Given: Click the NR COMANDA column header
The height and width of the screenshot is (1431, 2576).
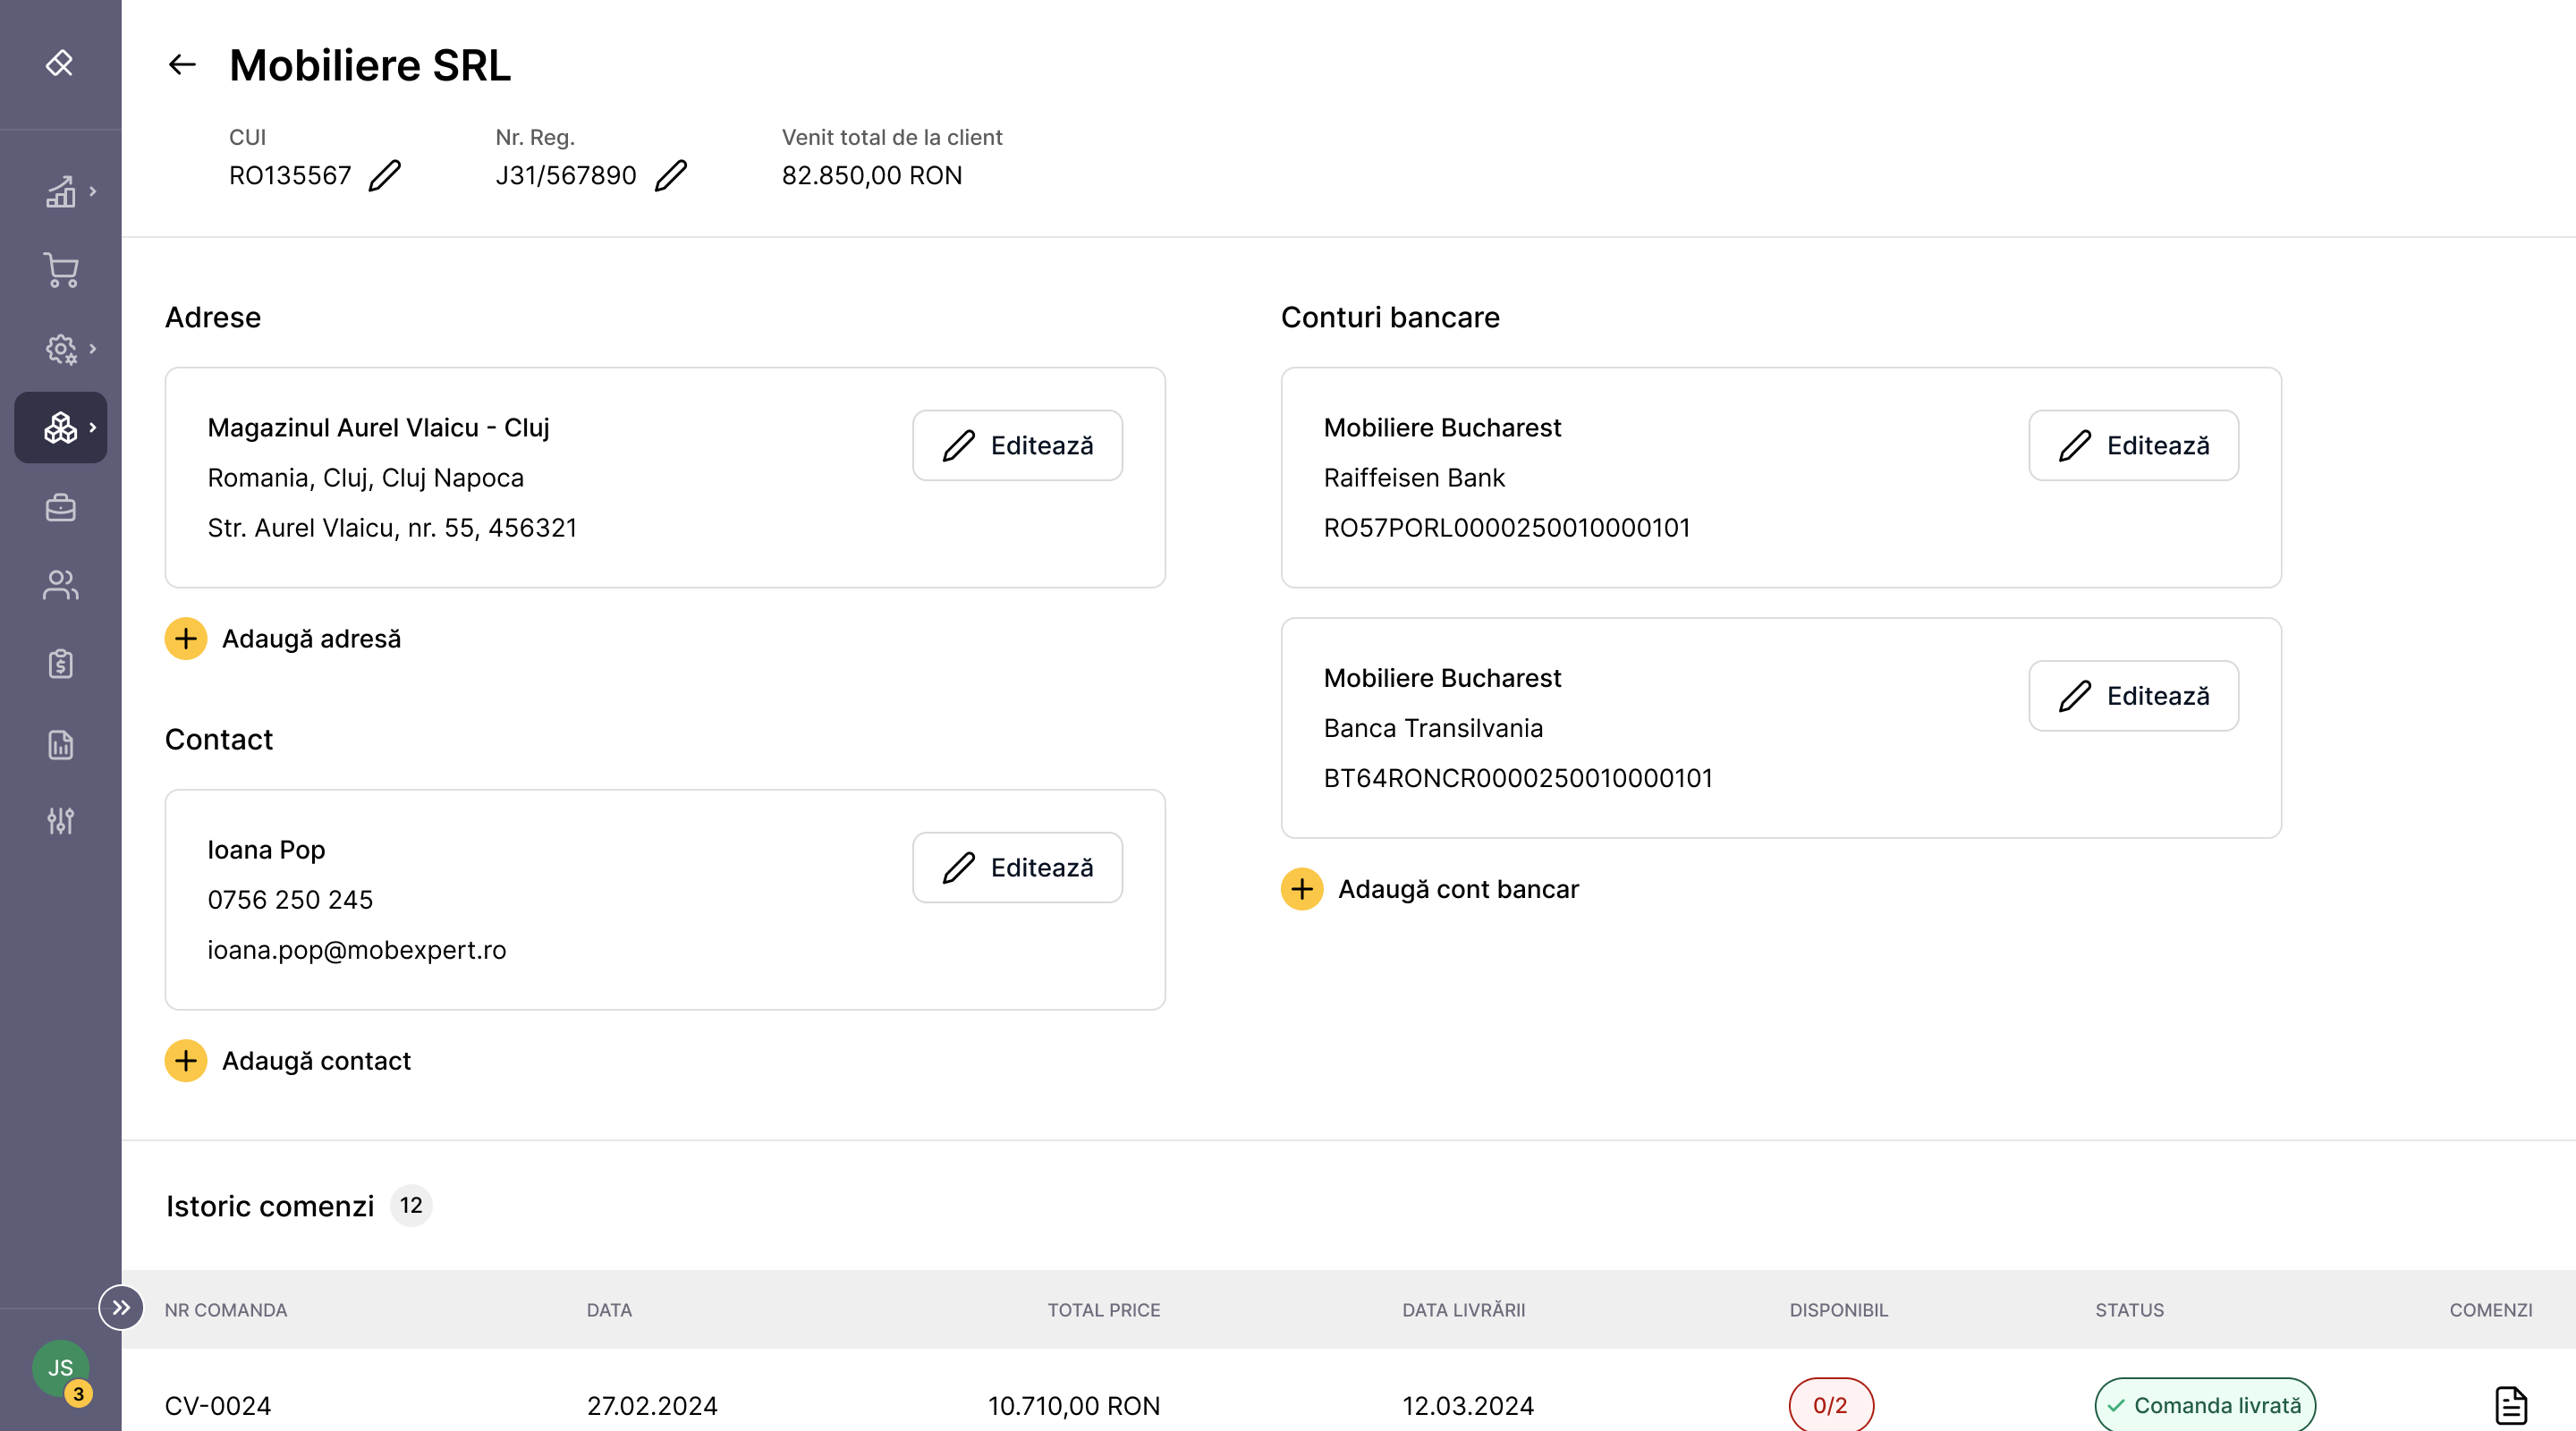Looking at the screenshot, I should click(x=226, y=1310).
